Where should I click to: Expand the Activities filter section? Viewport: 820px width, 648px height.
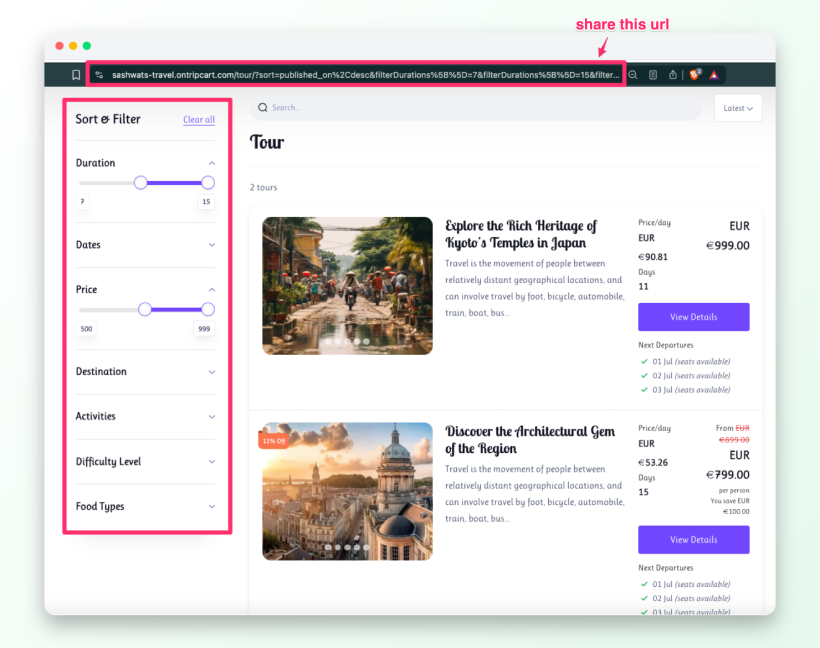211,417
